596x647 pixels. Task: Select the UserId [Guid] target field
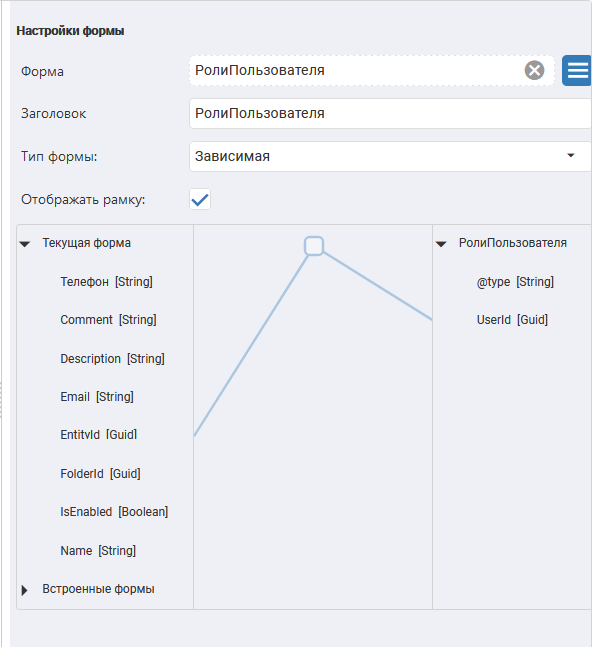point(512,320)
